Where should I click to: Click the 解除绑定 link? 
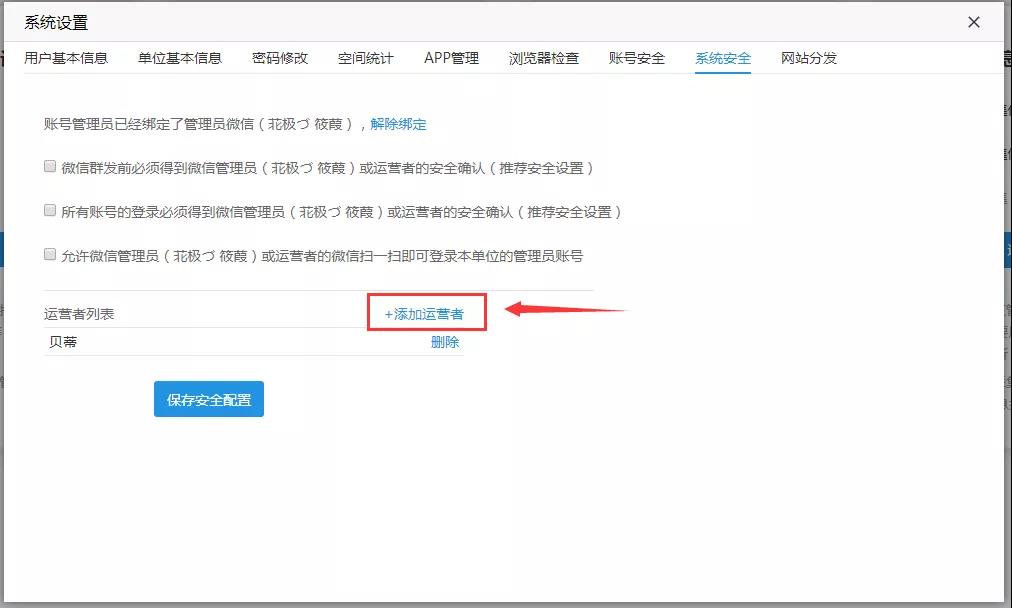pos(398,124)
